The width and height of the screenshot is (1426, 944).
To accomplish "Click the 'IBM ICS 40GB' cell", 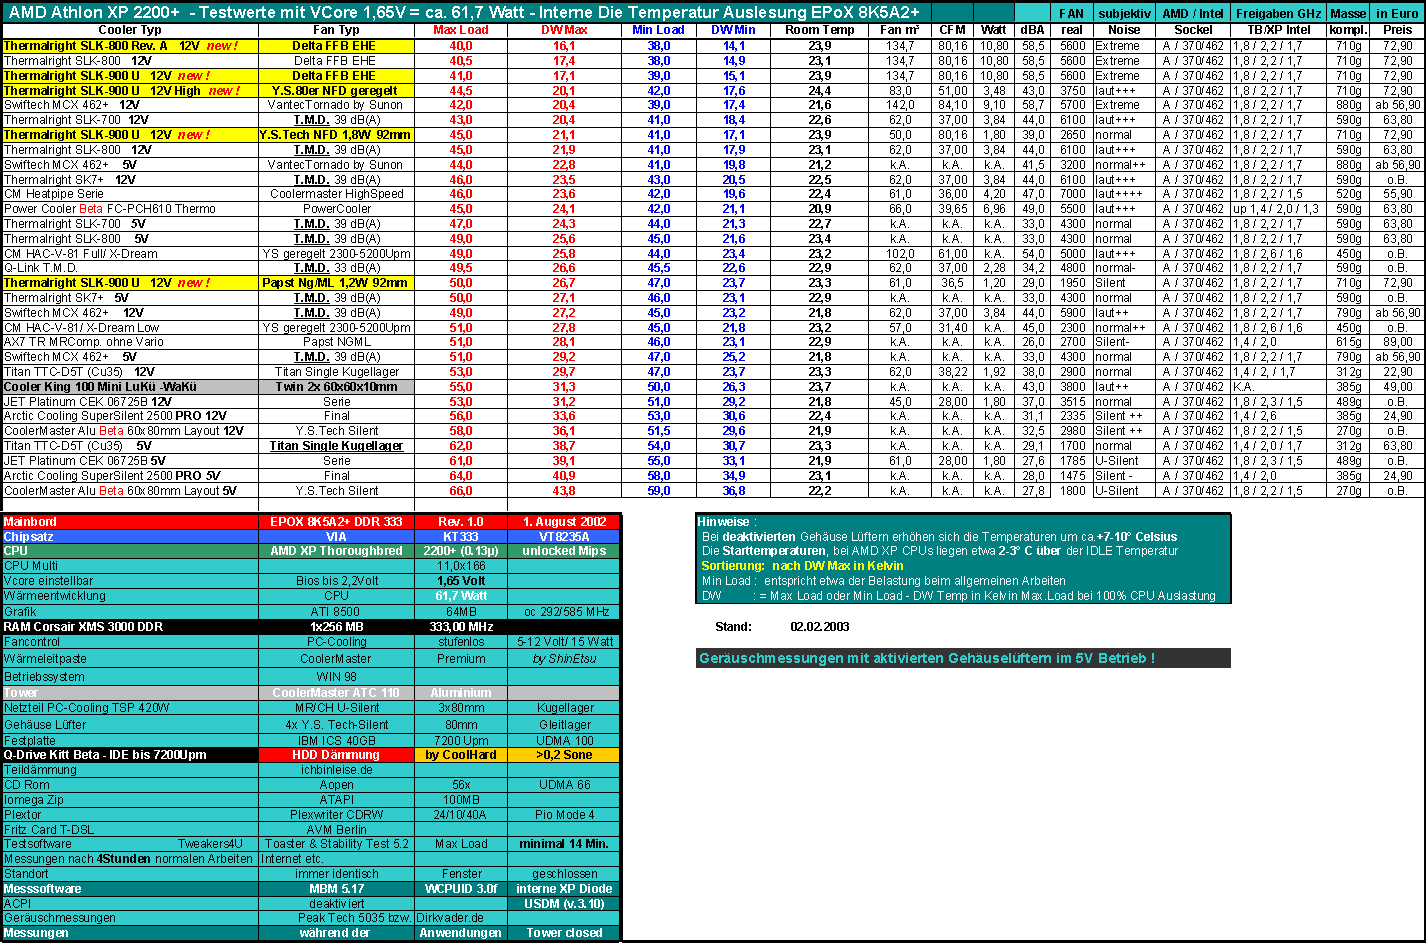I will 336,740.
